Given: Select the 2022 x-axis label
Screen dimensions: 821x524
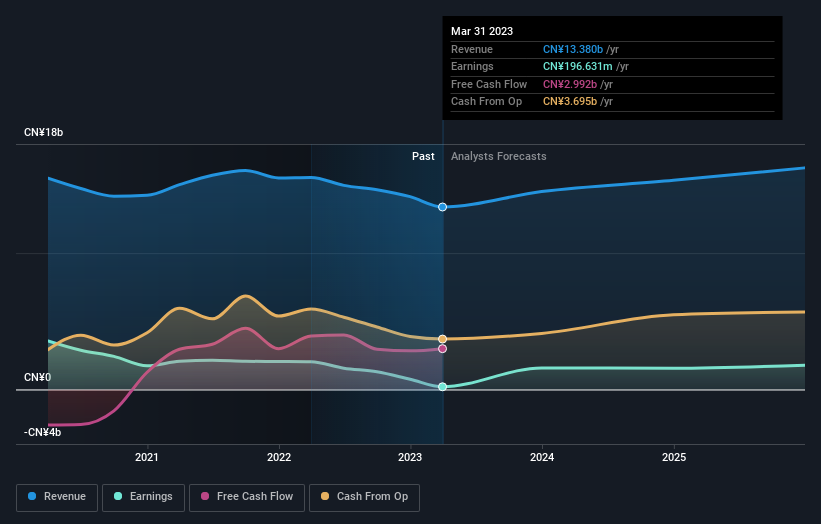Looking at the screenshot, I should (279, 458).
